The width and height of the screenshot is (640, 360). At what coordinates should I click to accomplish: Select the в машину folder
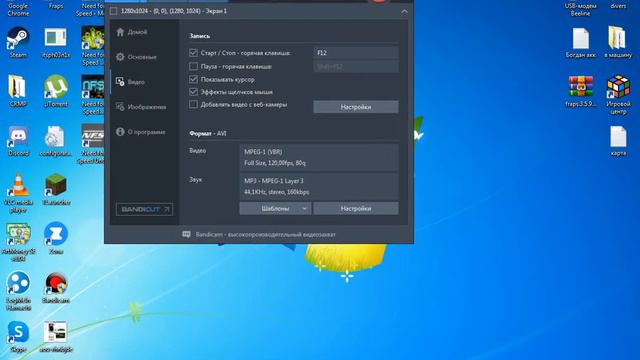[x=618, y=42]
